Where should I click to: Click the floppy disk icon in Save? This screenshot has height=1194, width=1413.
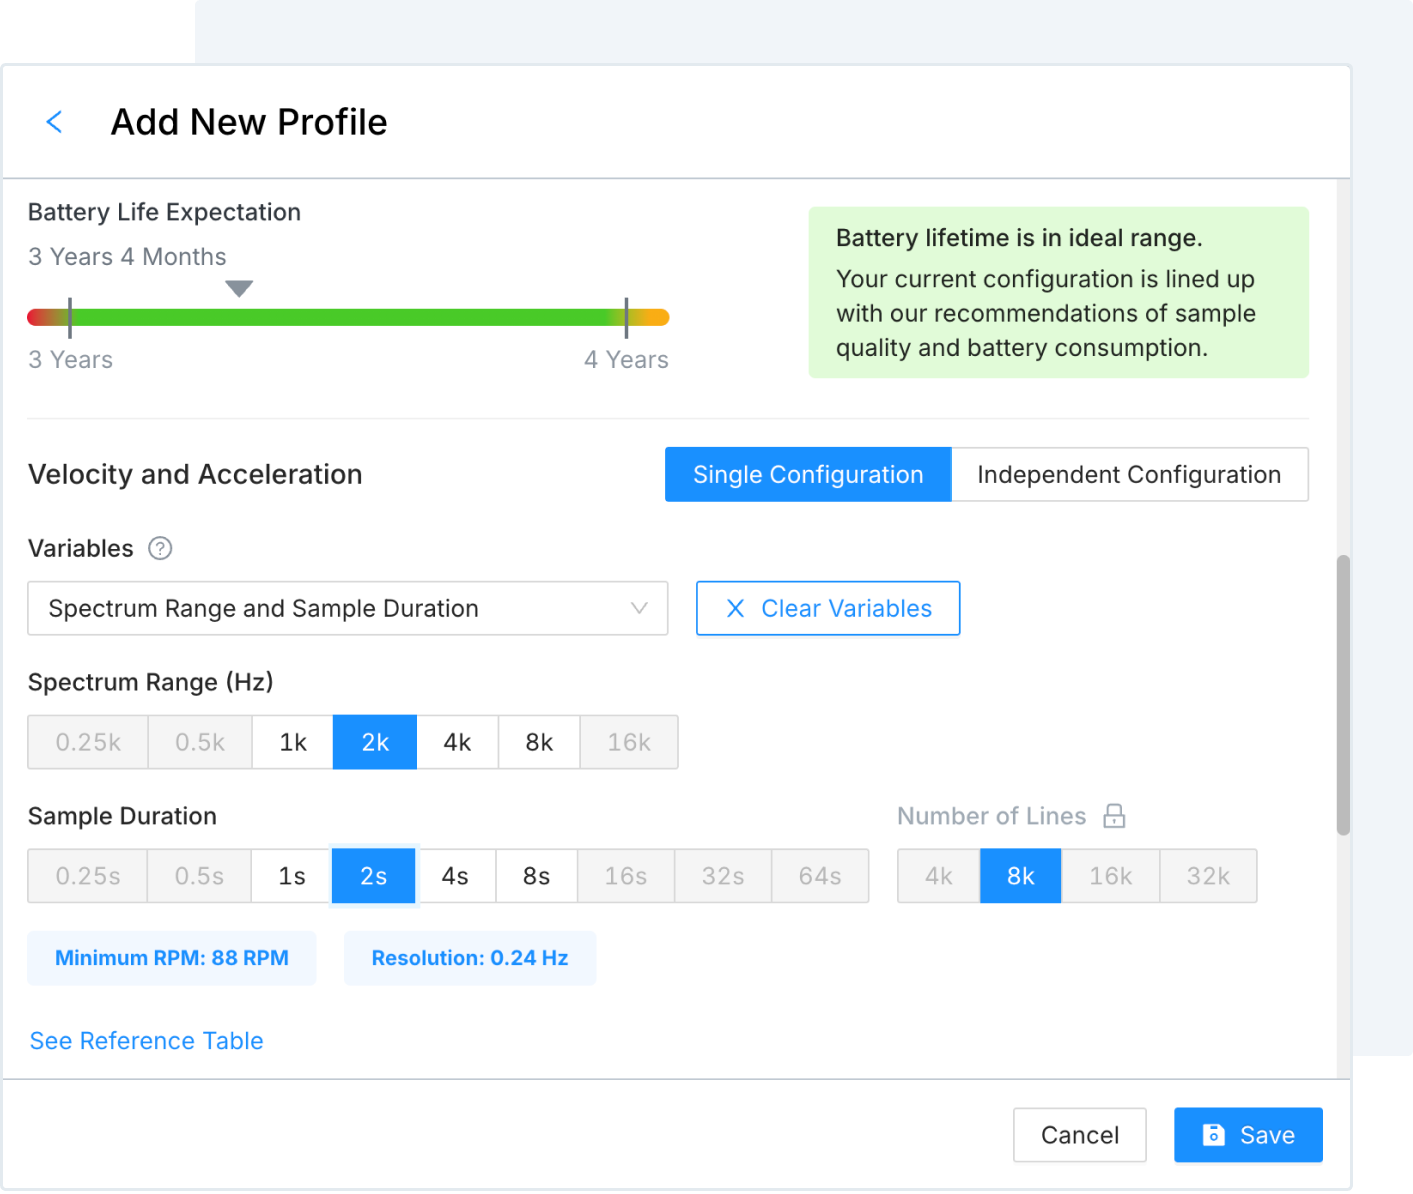pyautogui.click(x=1213, y=1135)
